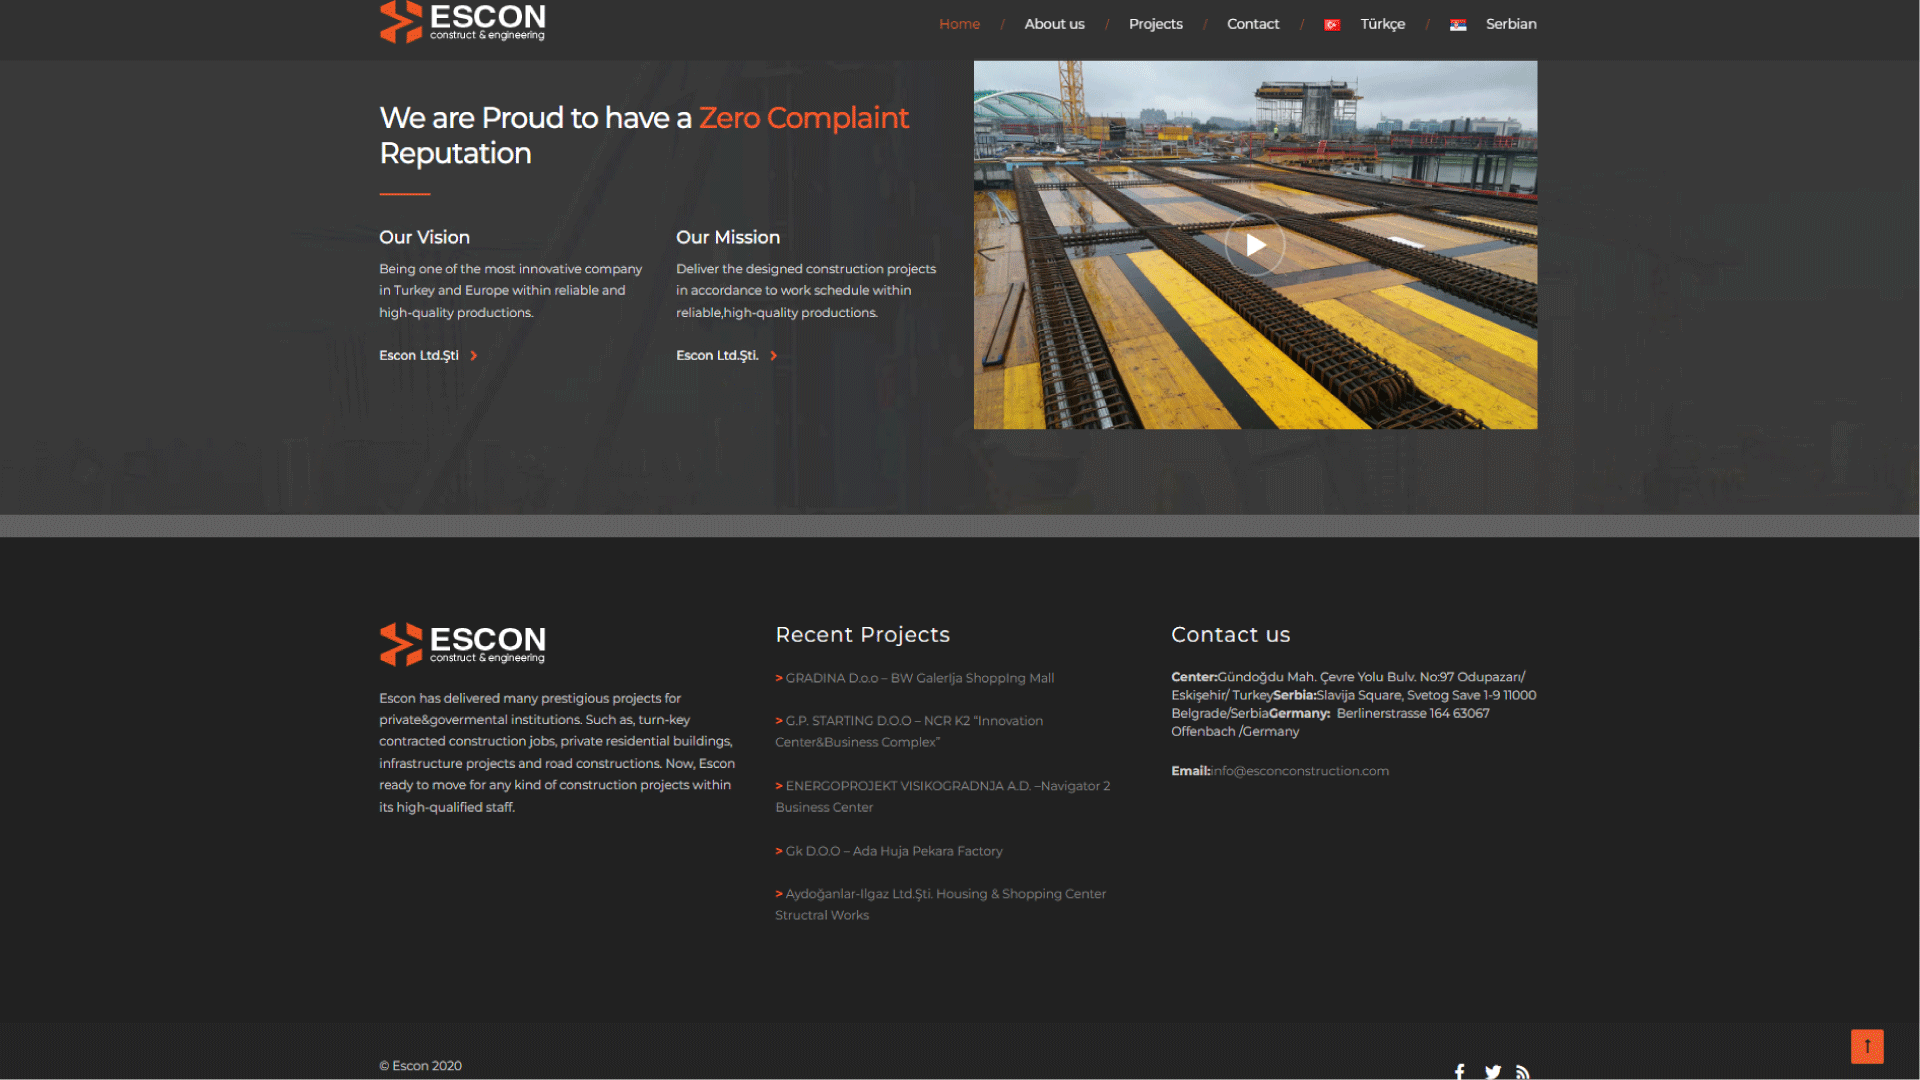Image resolution: width=1920 pixels, height=1080 pixels.
Task: Click the ESCON logo in header
Action: (462, 22)
